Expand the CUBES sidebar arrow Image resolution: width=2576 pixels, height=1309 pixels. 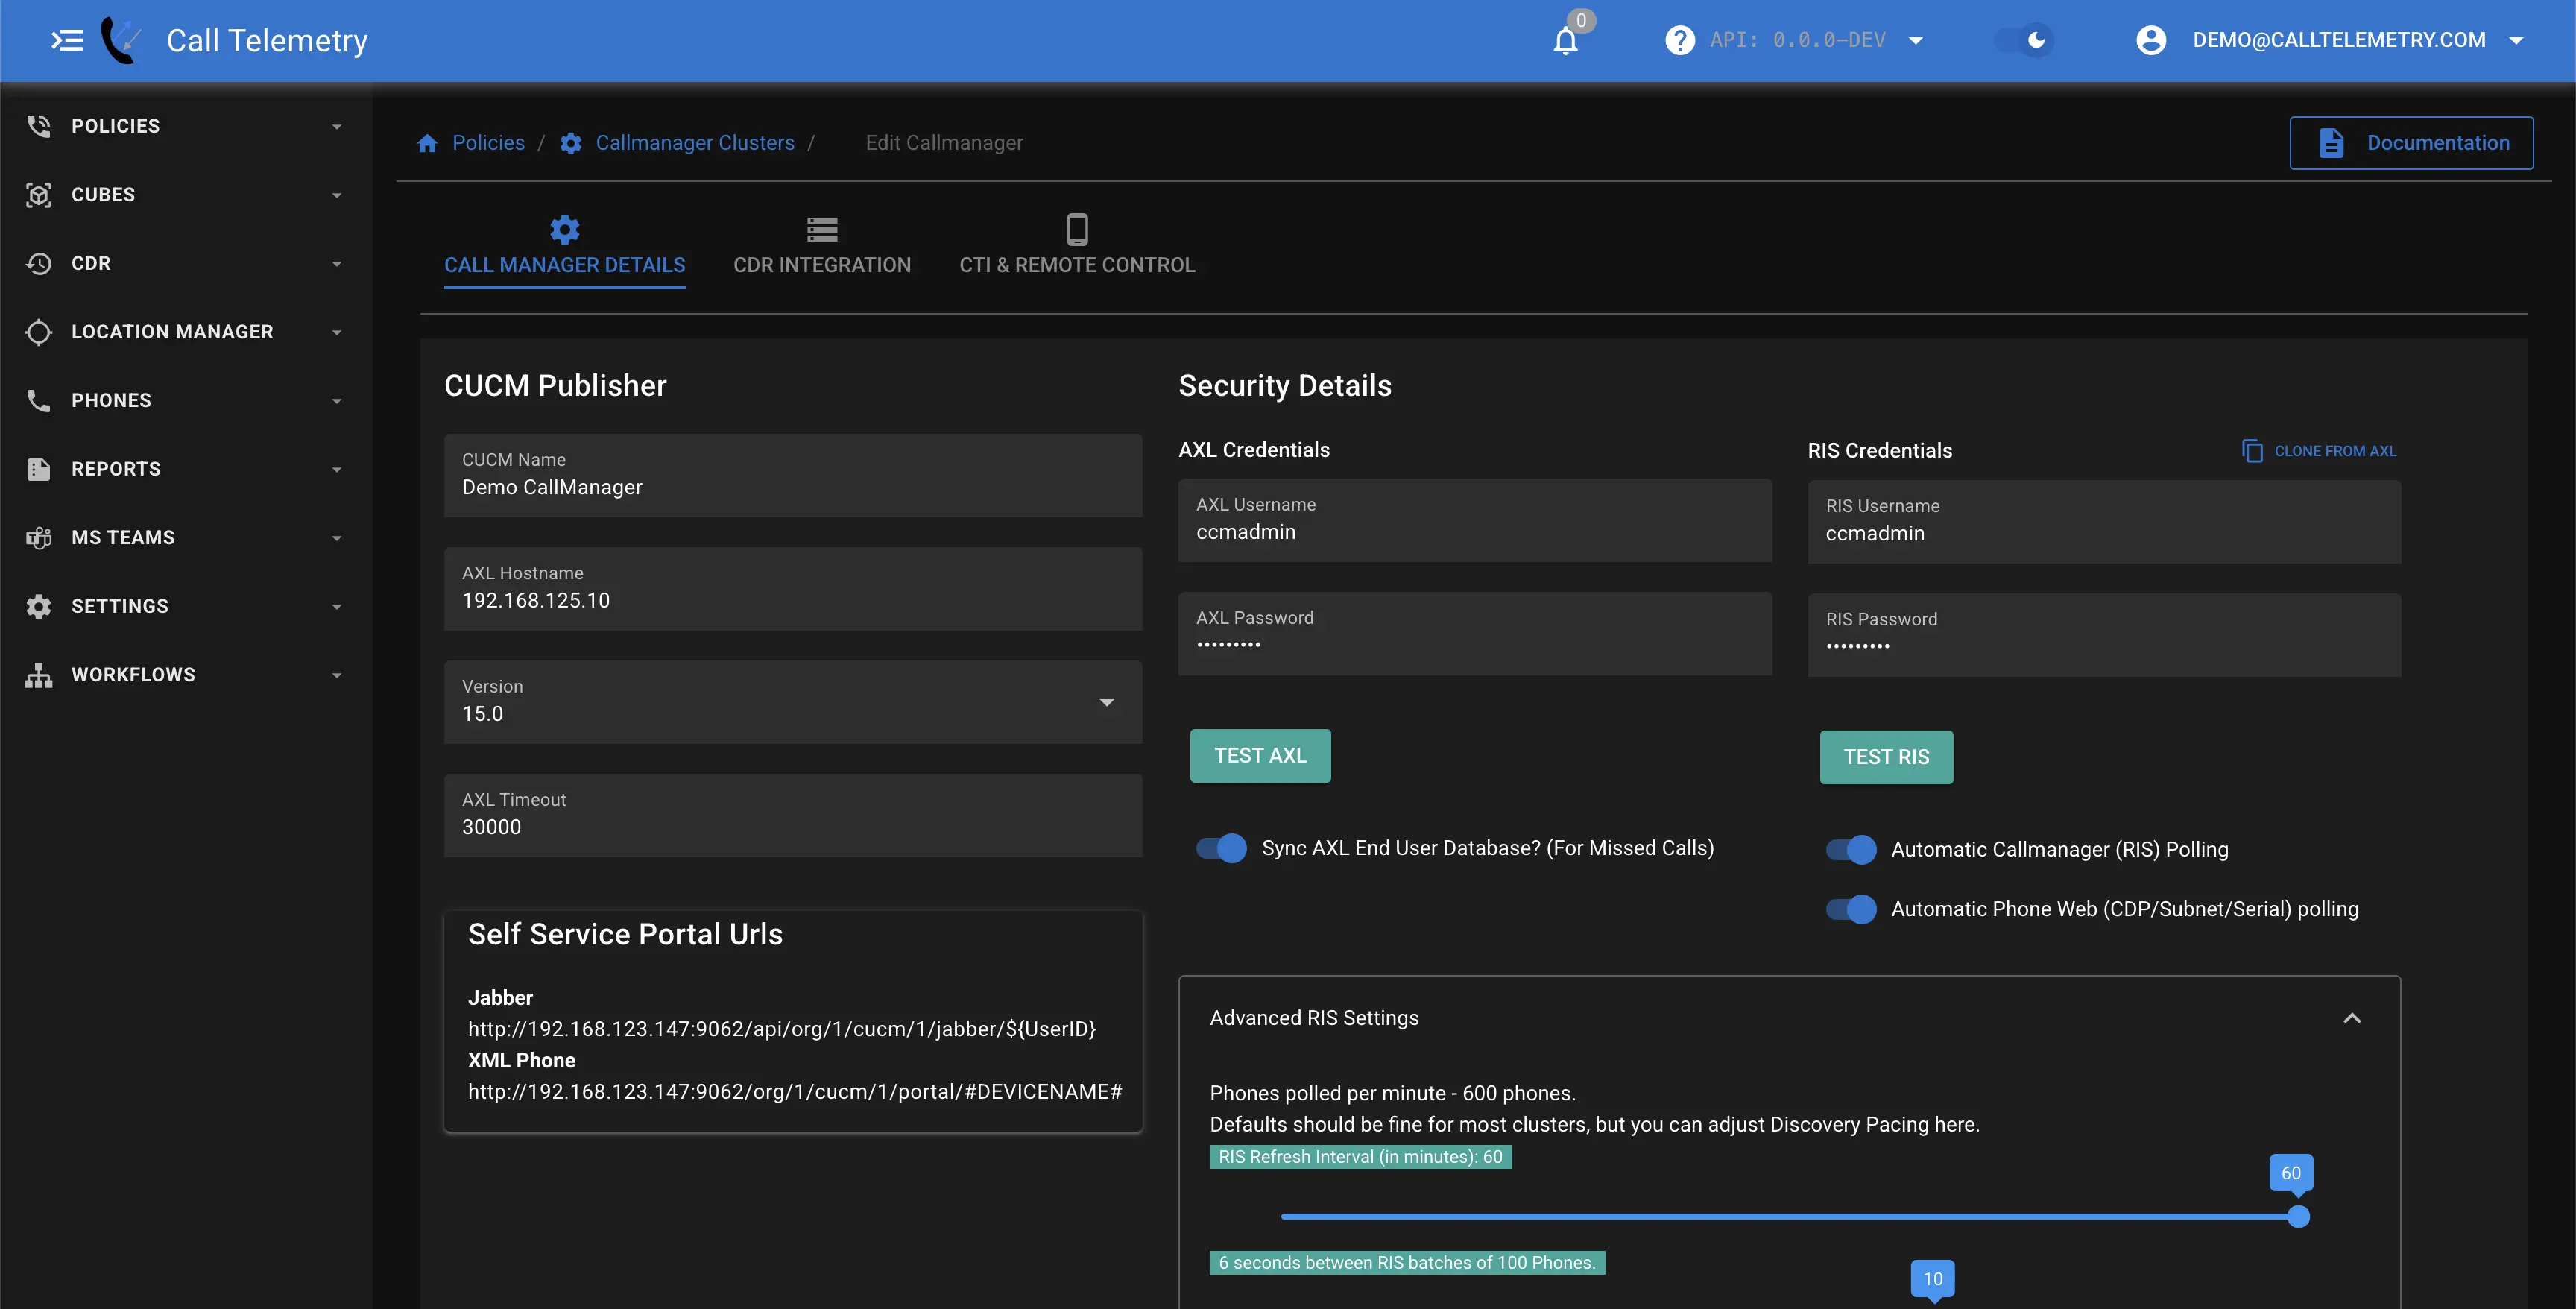pos(337,196)
